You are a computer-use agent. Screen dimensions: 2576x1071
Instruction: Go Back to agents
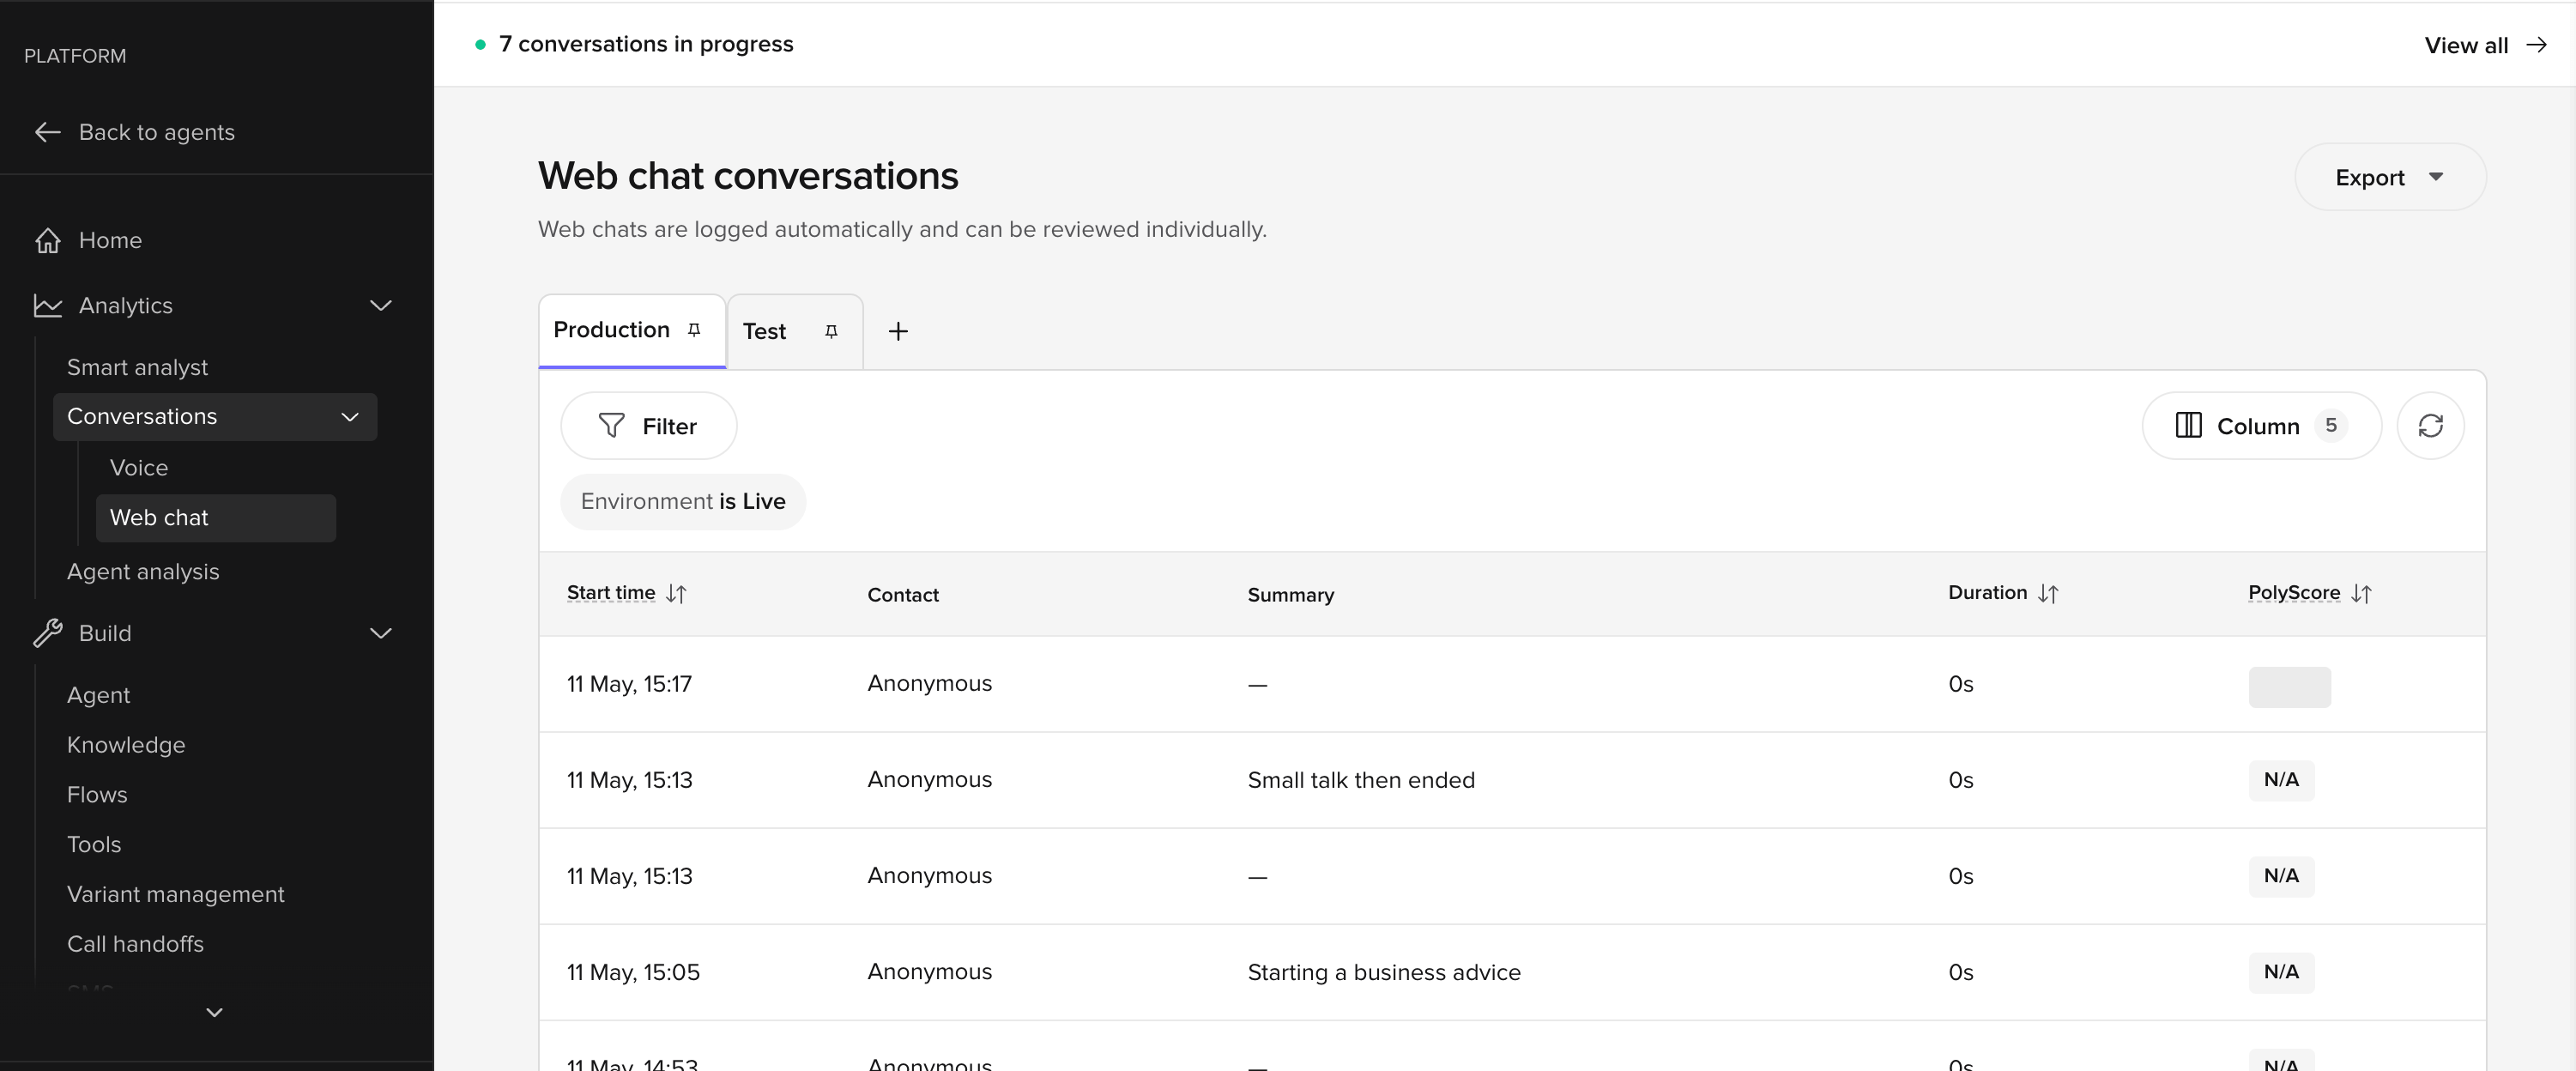[x=135, y=132]
